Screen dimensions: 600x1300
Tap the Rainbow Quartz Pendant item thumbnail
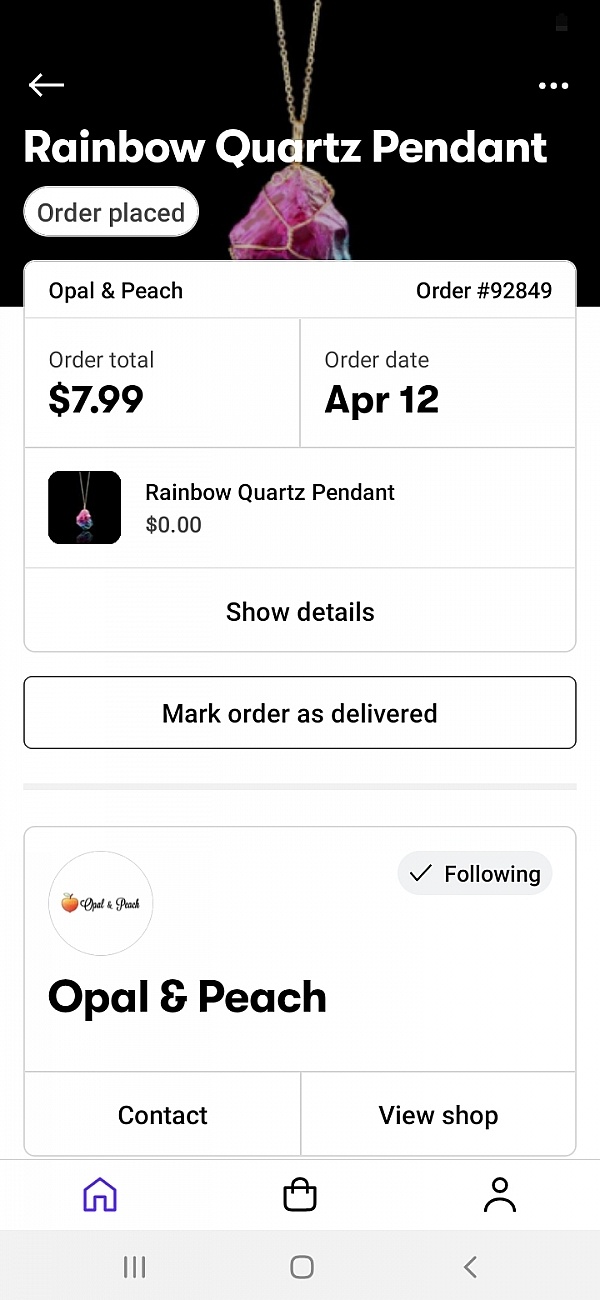(85, 508)
